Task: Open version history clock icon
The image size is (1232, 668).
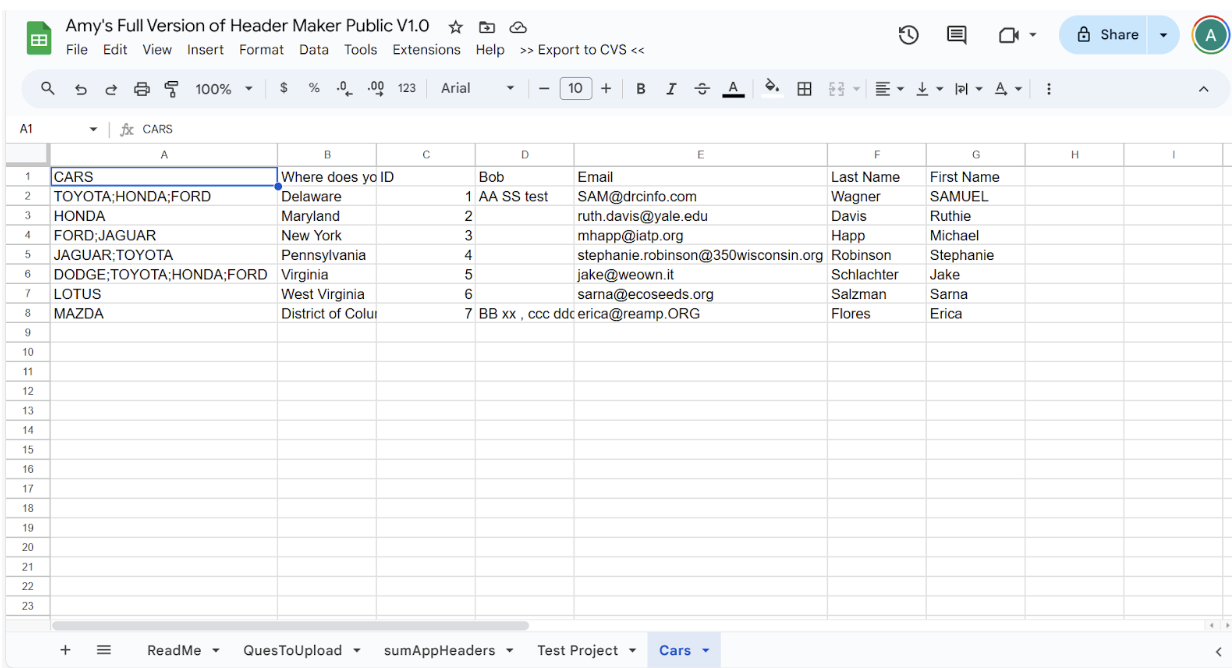Action: point(908,35)
